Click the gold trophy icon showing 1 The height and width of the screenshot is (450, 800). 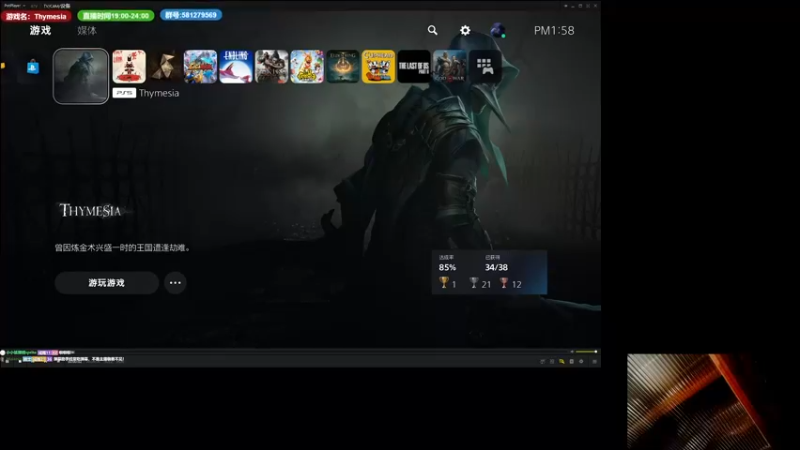[x=444, y=282]
